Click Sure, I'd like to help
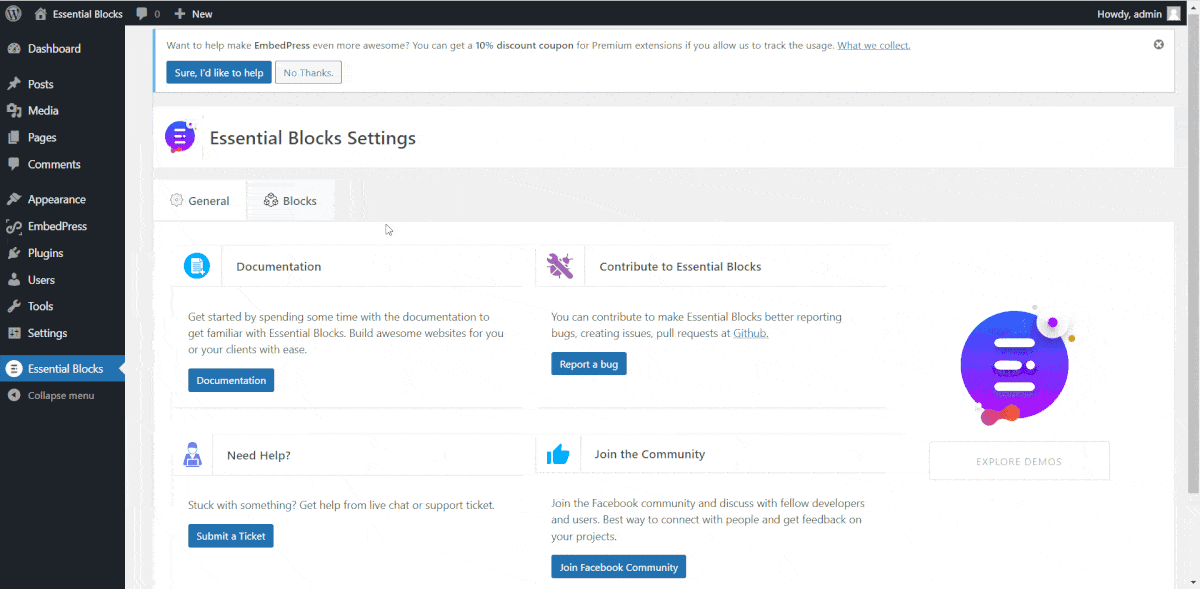 (x=219, y=72)
